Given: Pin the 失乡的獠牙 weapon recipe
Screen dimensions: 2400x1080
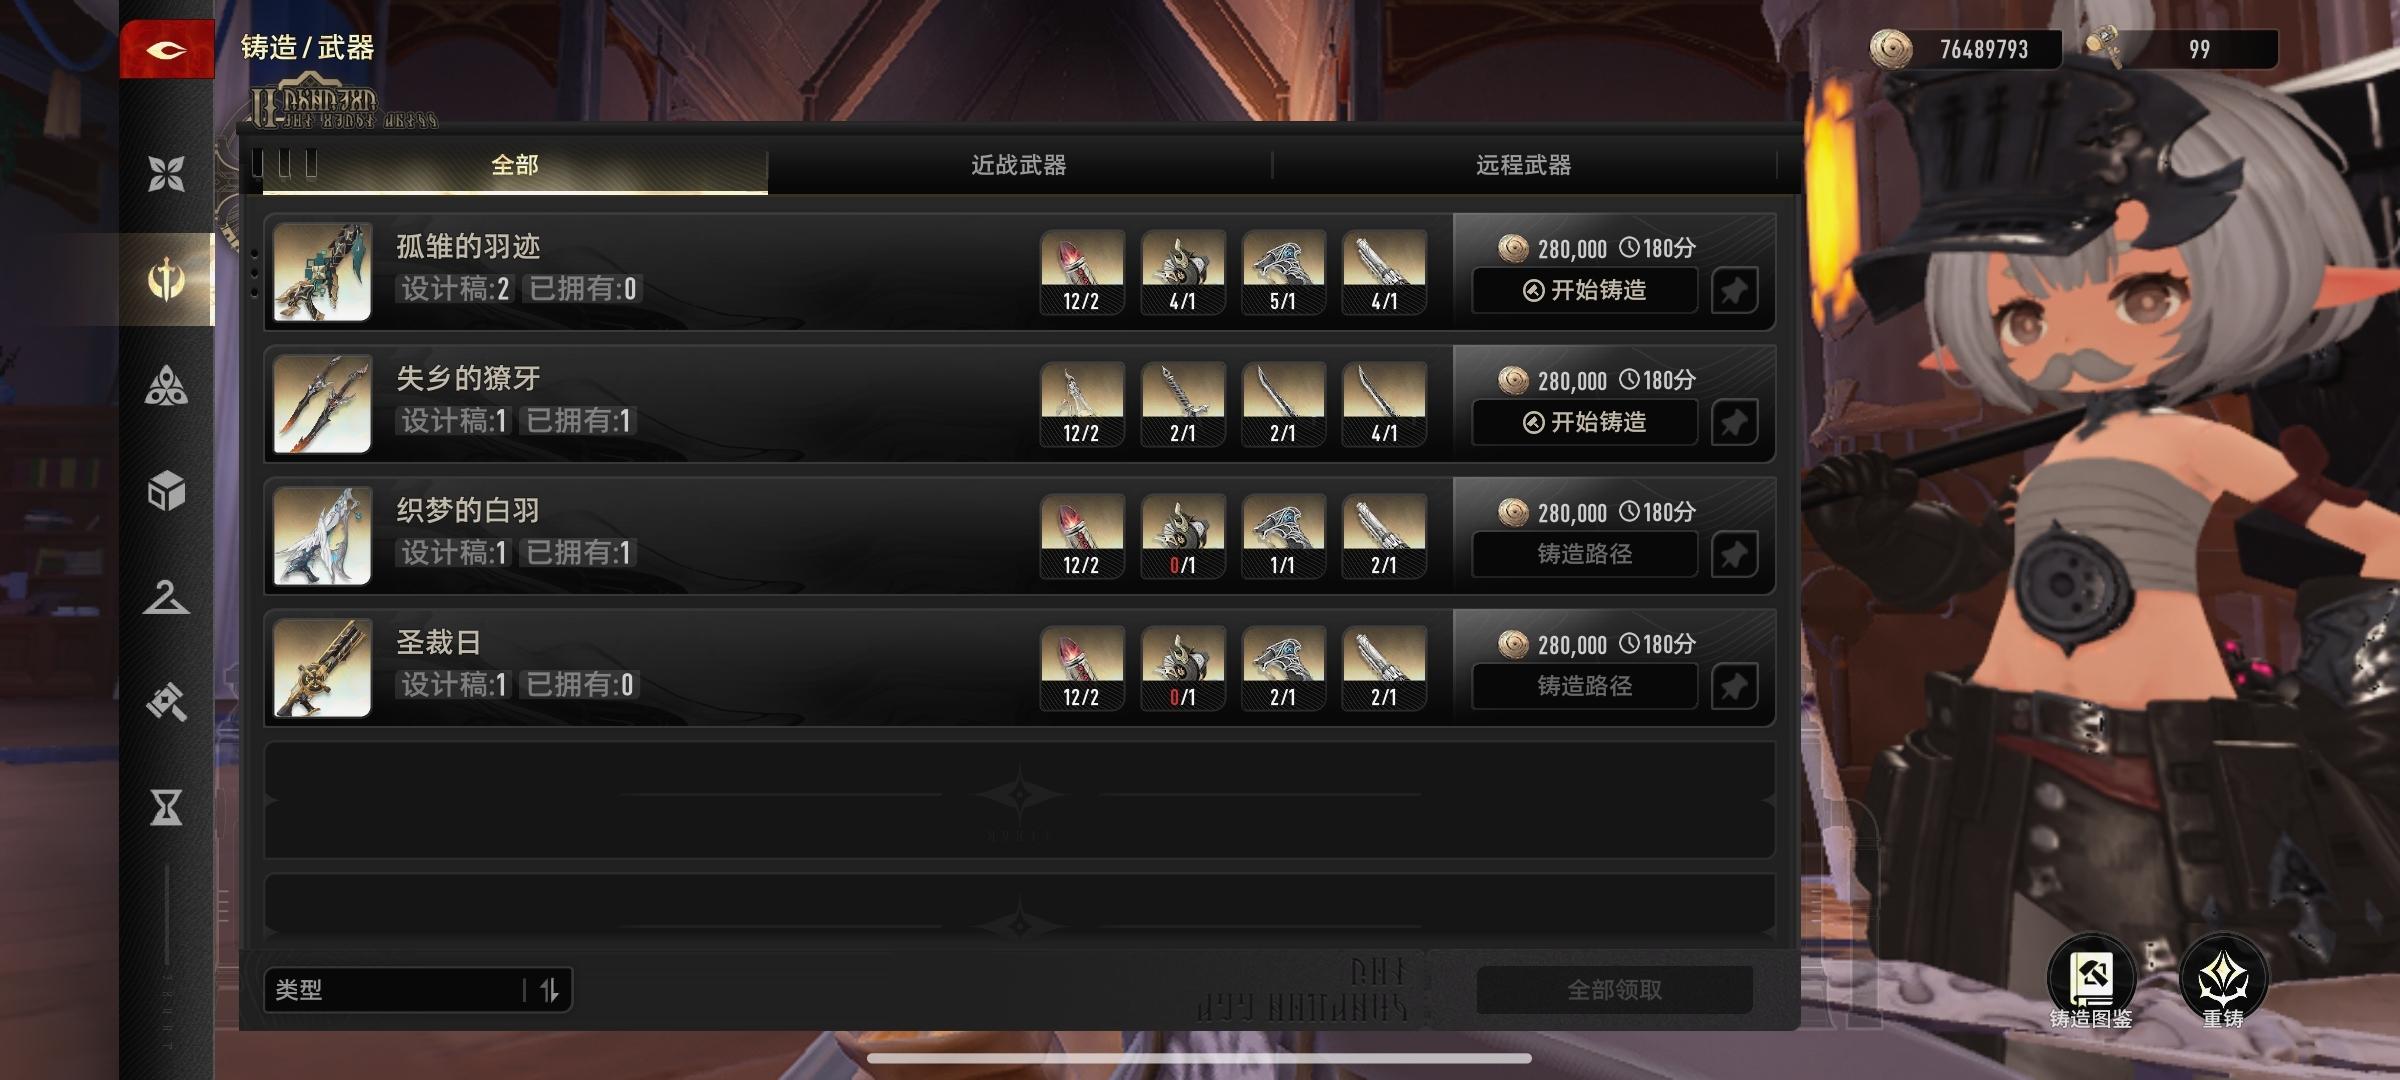Looking at the screenshot, I should [x=1734, y=423].
